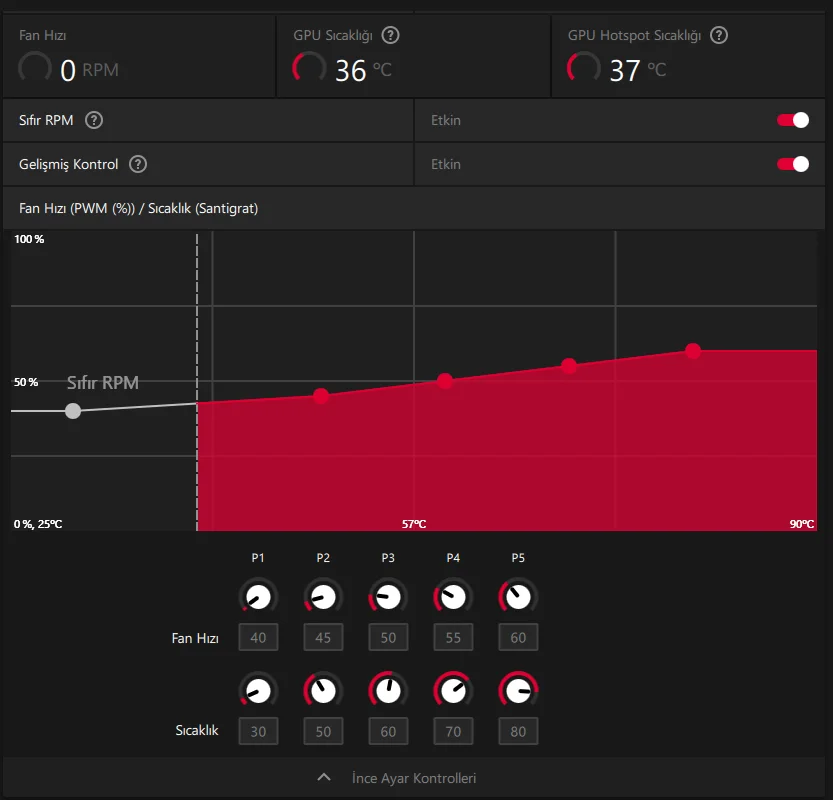Open help icon next to GPU Sıcaklığı

[390, 36]
